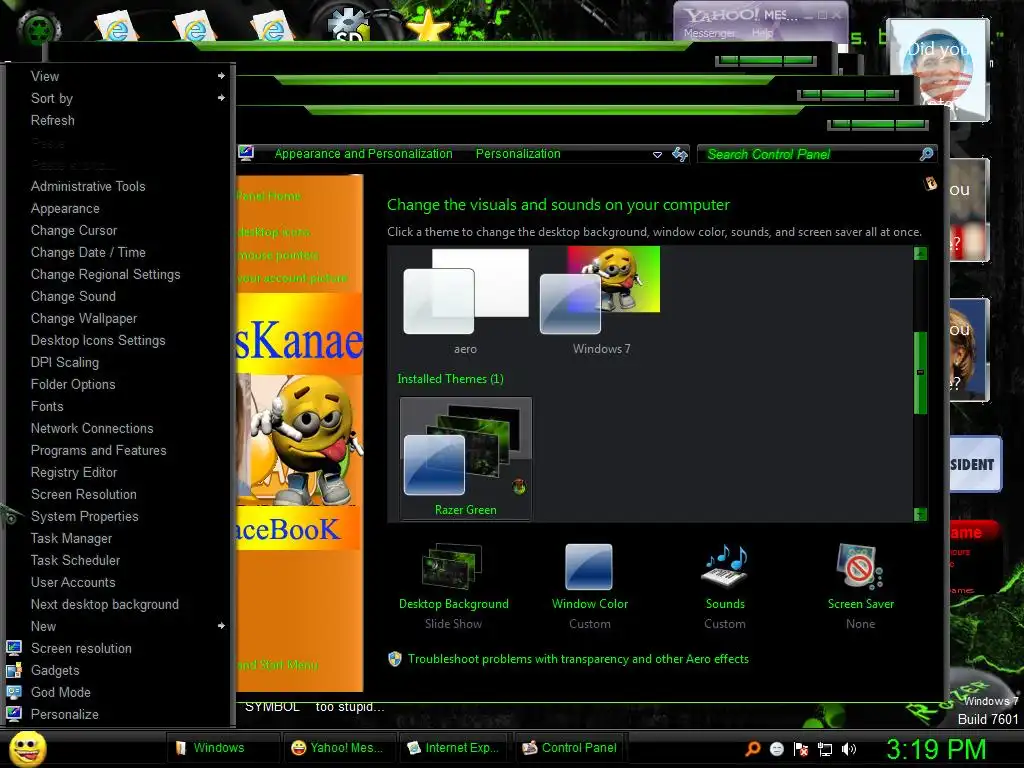Viewport: 1024px width, 768px height.
Task: Click the Screen resolution menu icon
Action: click(14, 648)
